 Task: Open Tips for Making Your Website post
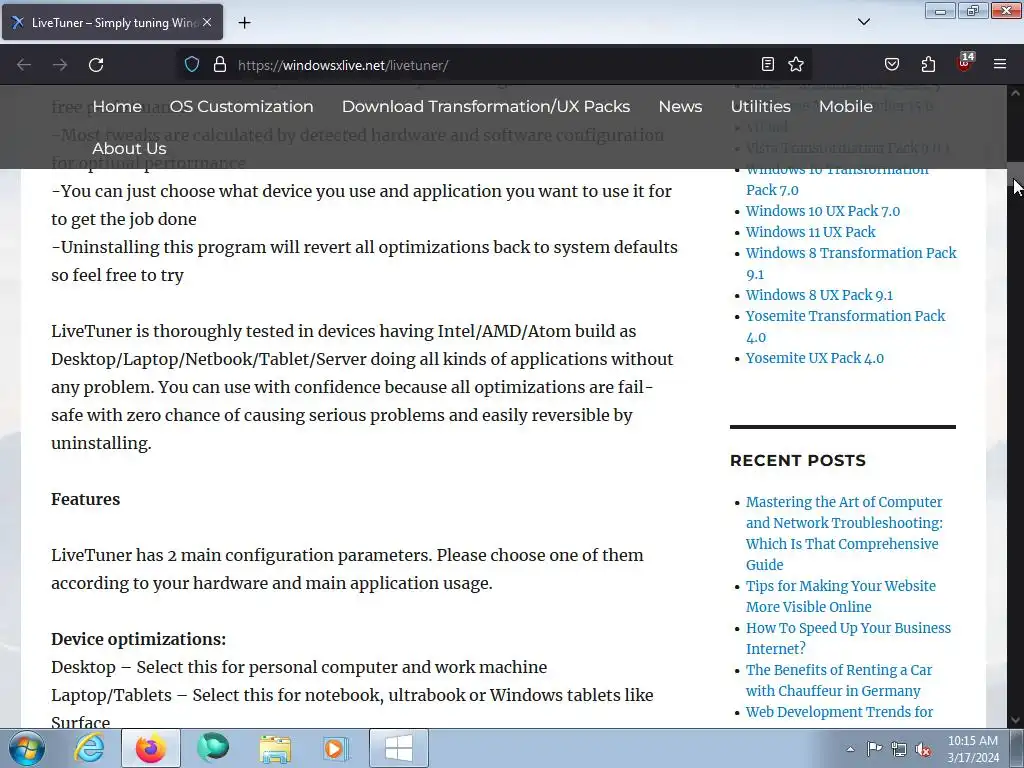tap(840, 596)
